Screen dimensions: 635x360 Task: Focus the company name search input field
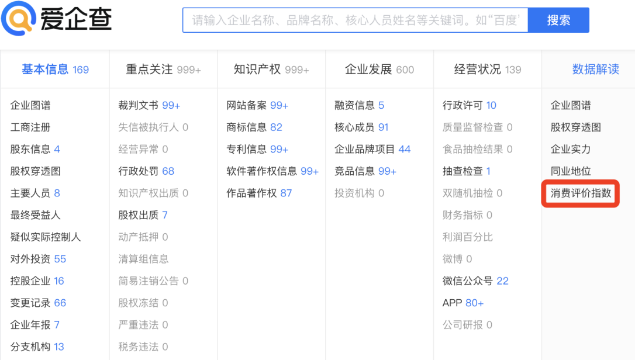pos(355,20)
